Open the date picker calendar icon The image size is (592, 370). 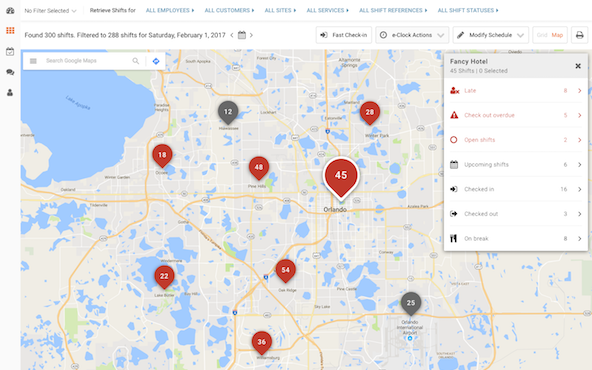point(242,35)
